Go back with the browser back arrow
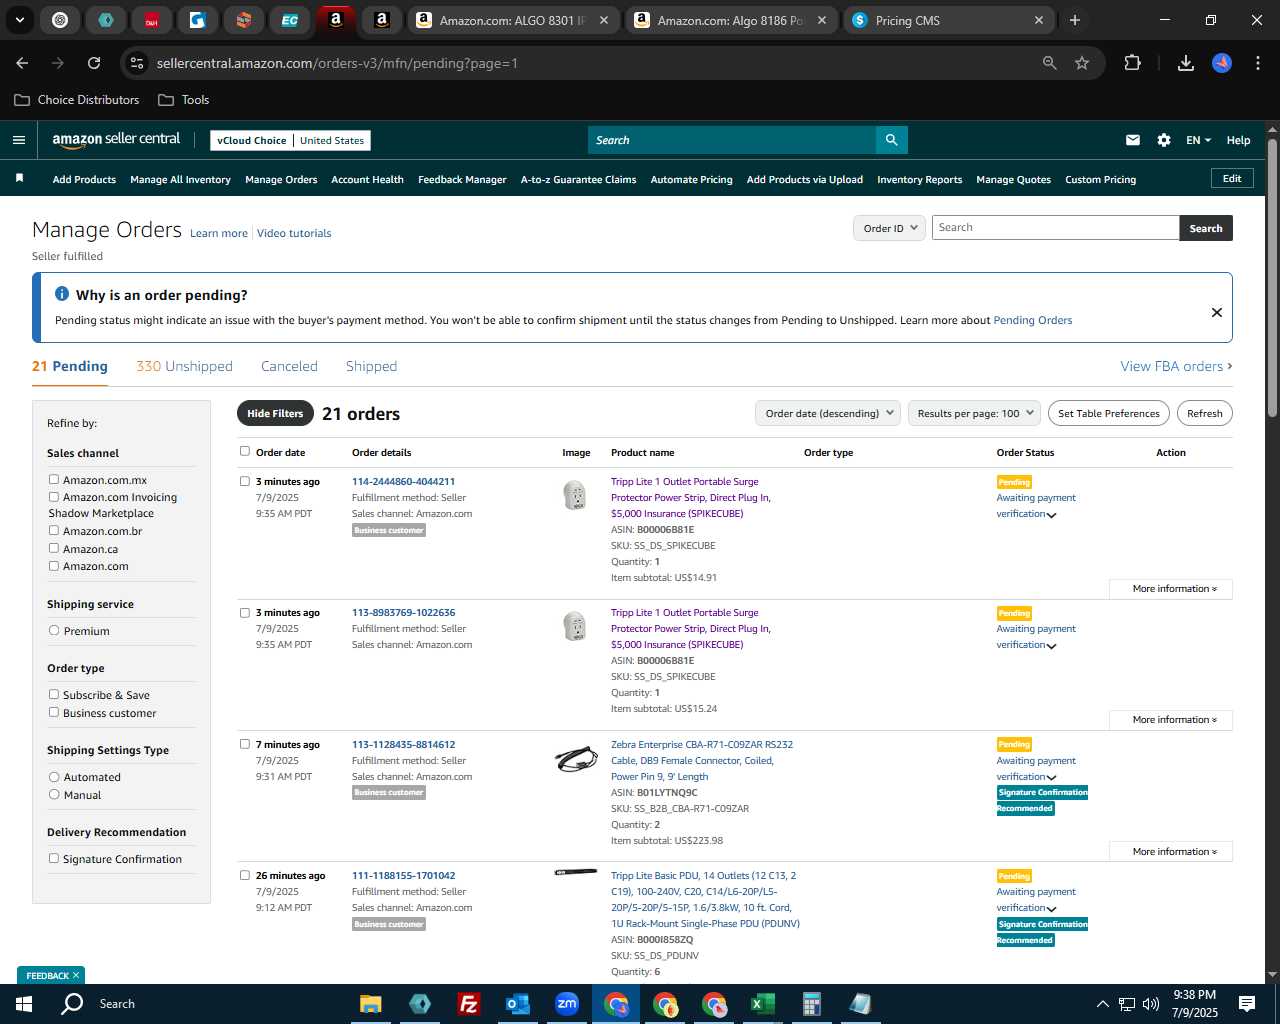Image resolution: width=1280 pixels, height=1024 pixels. point(22,63)
